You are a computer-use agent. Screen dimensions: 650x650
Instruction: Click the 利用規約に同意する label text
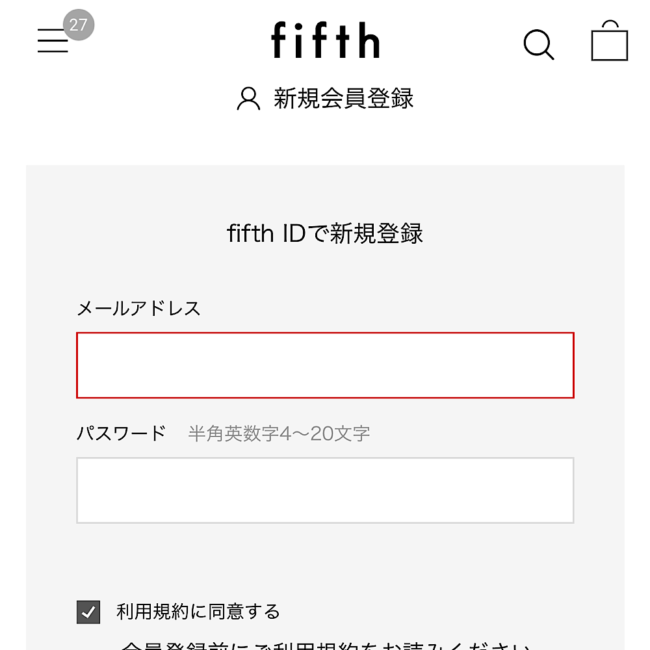pos(198,612)
